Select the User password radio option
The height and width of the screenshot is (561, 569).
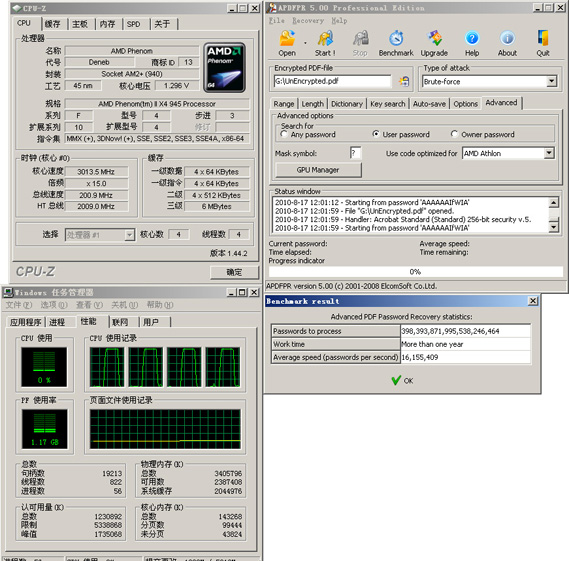(376, 134)
